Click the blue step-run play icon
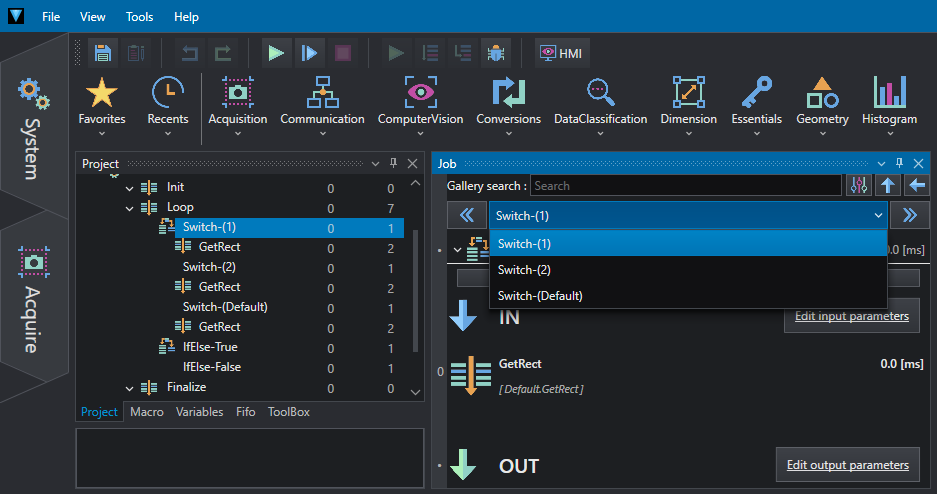Screen dimensions: 937x494 tap(309, 53)
